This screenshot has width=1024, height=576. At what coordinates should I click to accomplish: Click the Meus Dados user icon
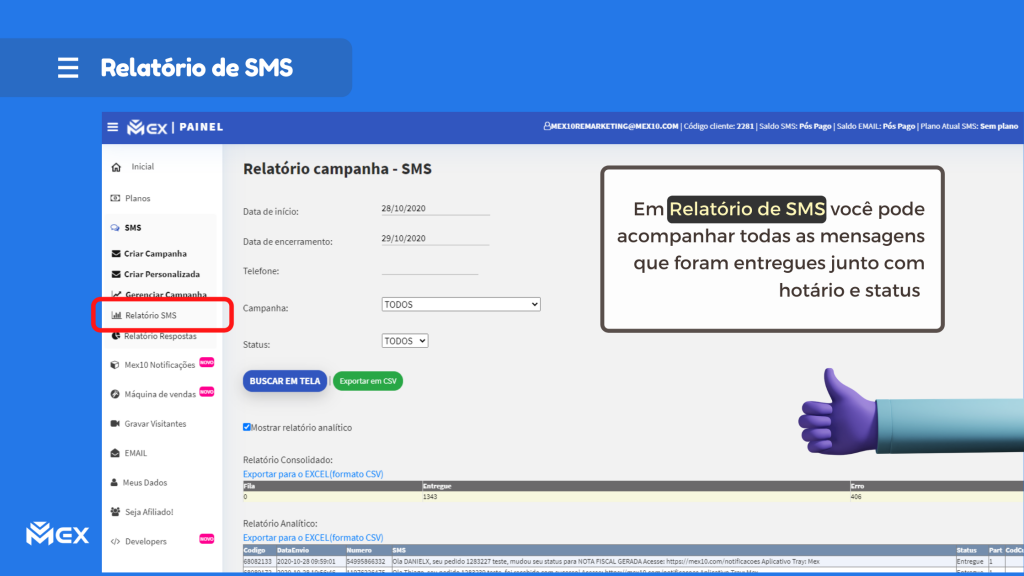coord(114,482)
